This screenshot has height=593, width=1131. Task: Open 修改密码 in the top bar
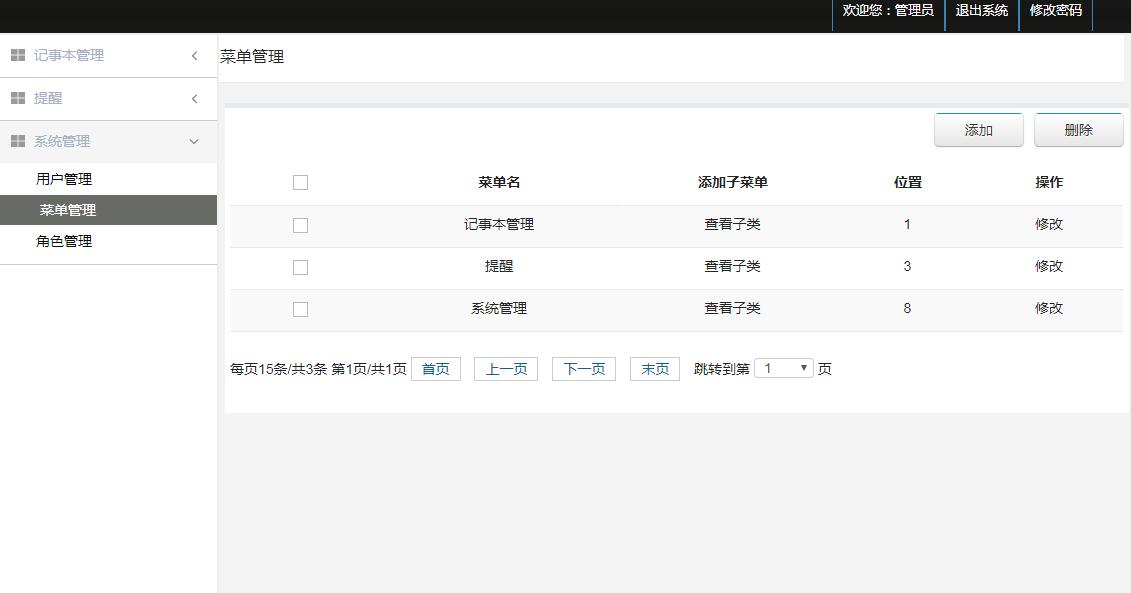tap(1055, 11)
